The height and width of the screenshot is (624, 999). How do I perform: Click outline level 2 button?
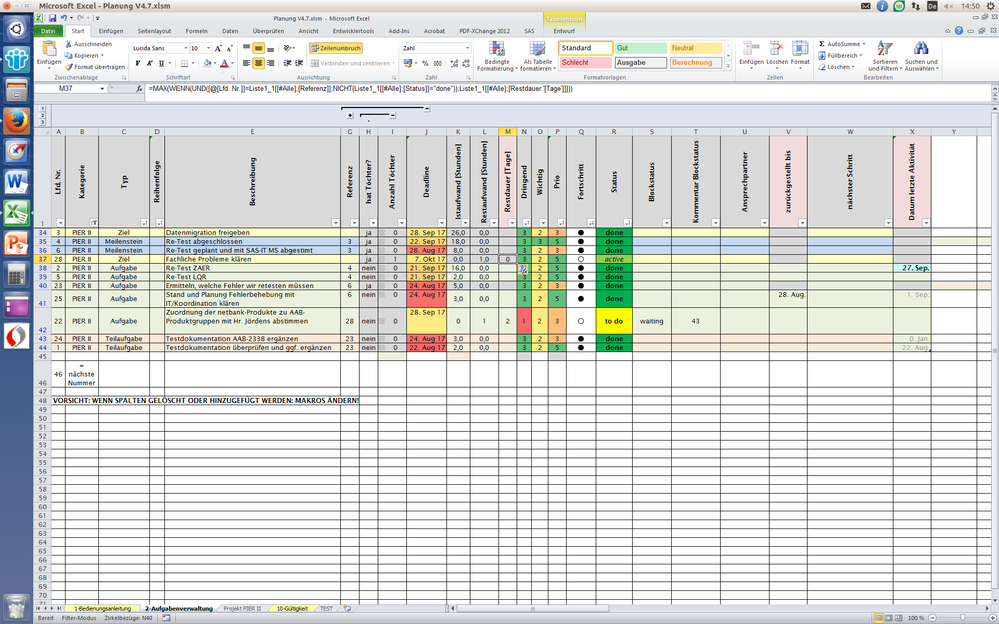[x=42, y=115]
